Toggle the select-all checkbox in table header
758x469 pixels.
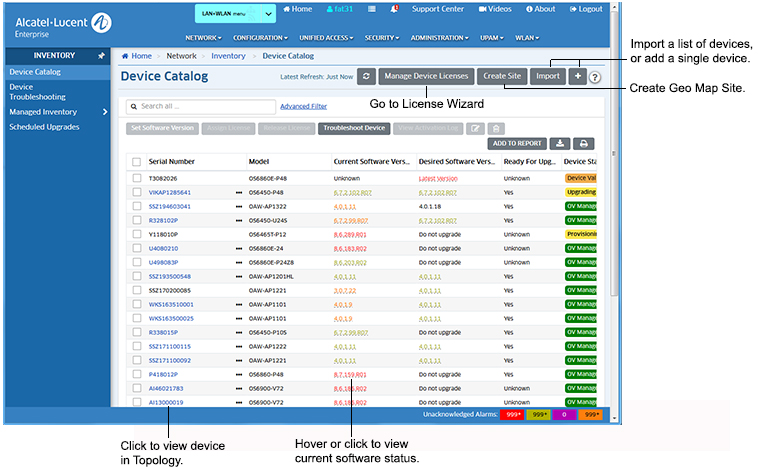click(x=137, y=162)
